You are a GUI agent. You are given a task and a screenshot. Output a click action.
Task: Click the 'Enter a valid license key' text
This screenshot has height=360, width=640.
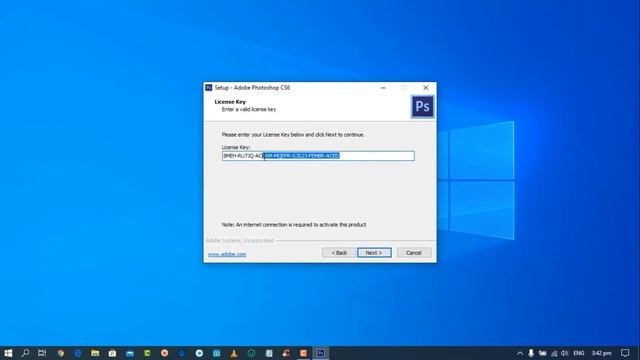point(249,109)
